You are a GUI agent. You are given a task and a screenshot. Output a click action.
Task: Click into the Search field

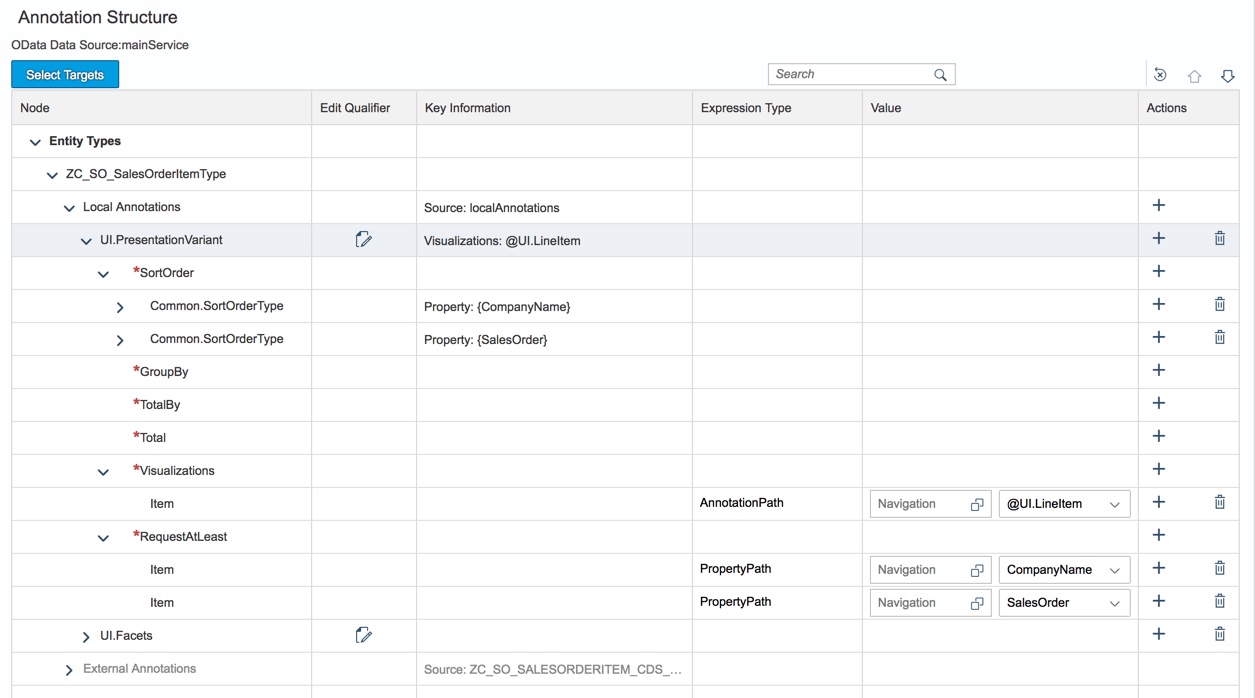coord(850,74)
